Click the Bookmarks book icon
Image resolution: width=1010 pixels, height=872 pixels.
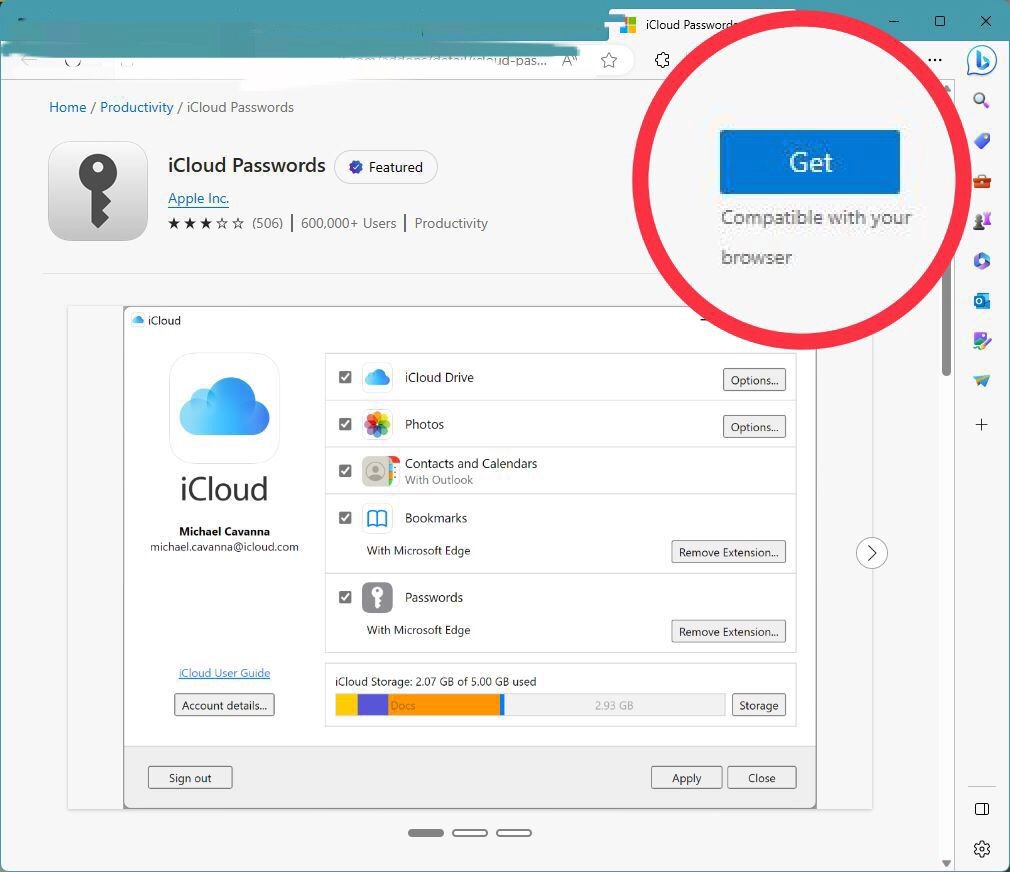pos(377,518)
